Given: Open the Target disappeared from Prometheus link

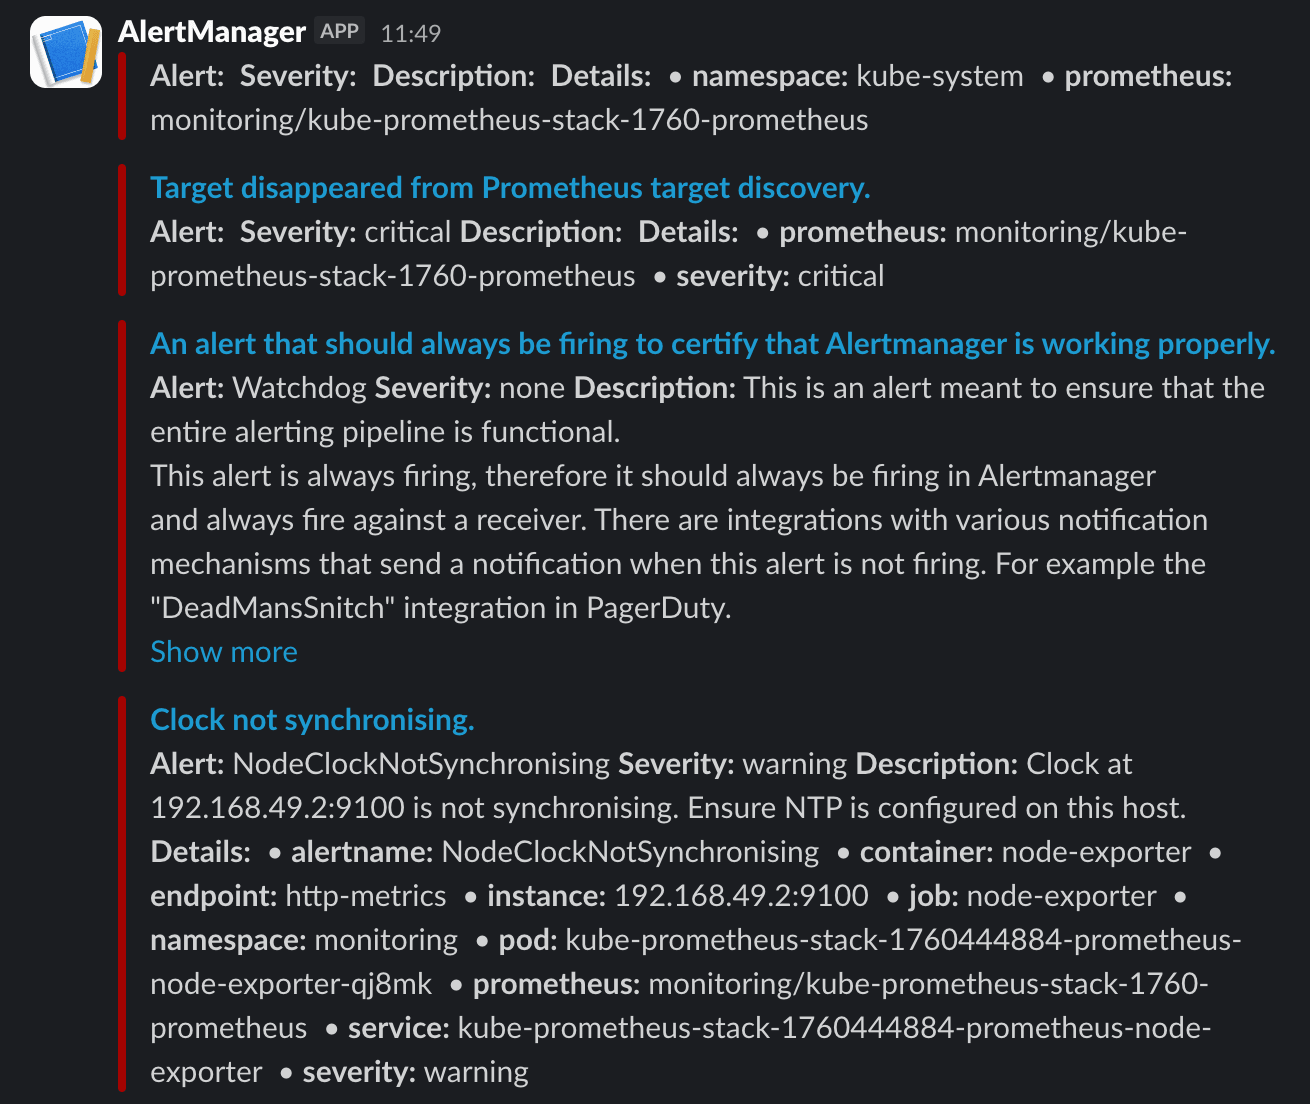Looking at the screenshot, I should point(510,187).
